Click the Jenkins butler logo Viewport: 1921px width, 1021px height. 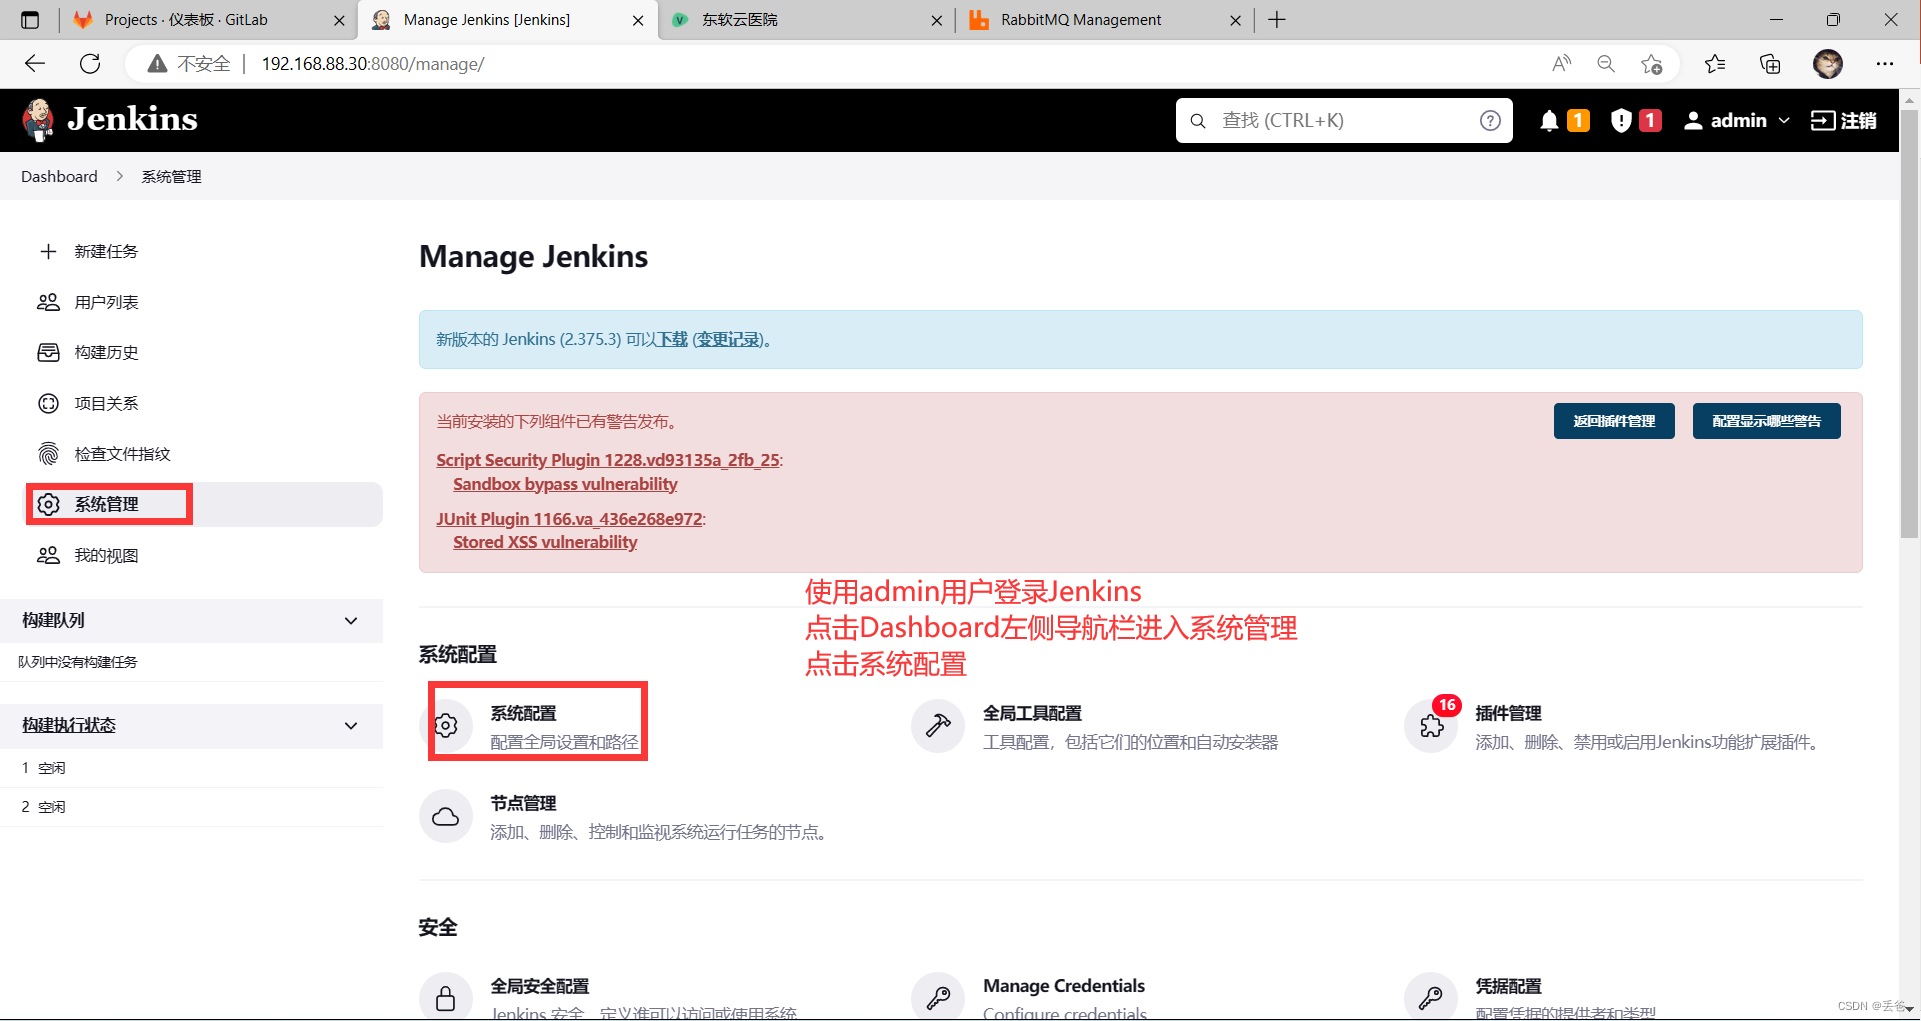[39, 120]
